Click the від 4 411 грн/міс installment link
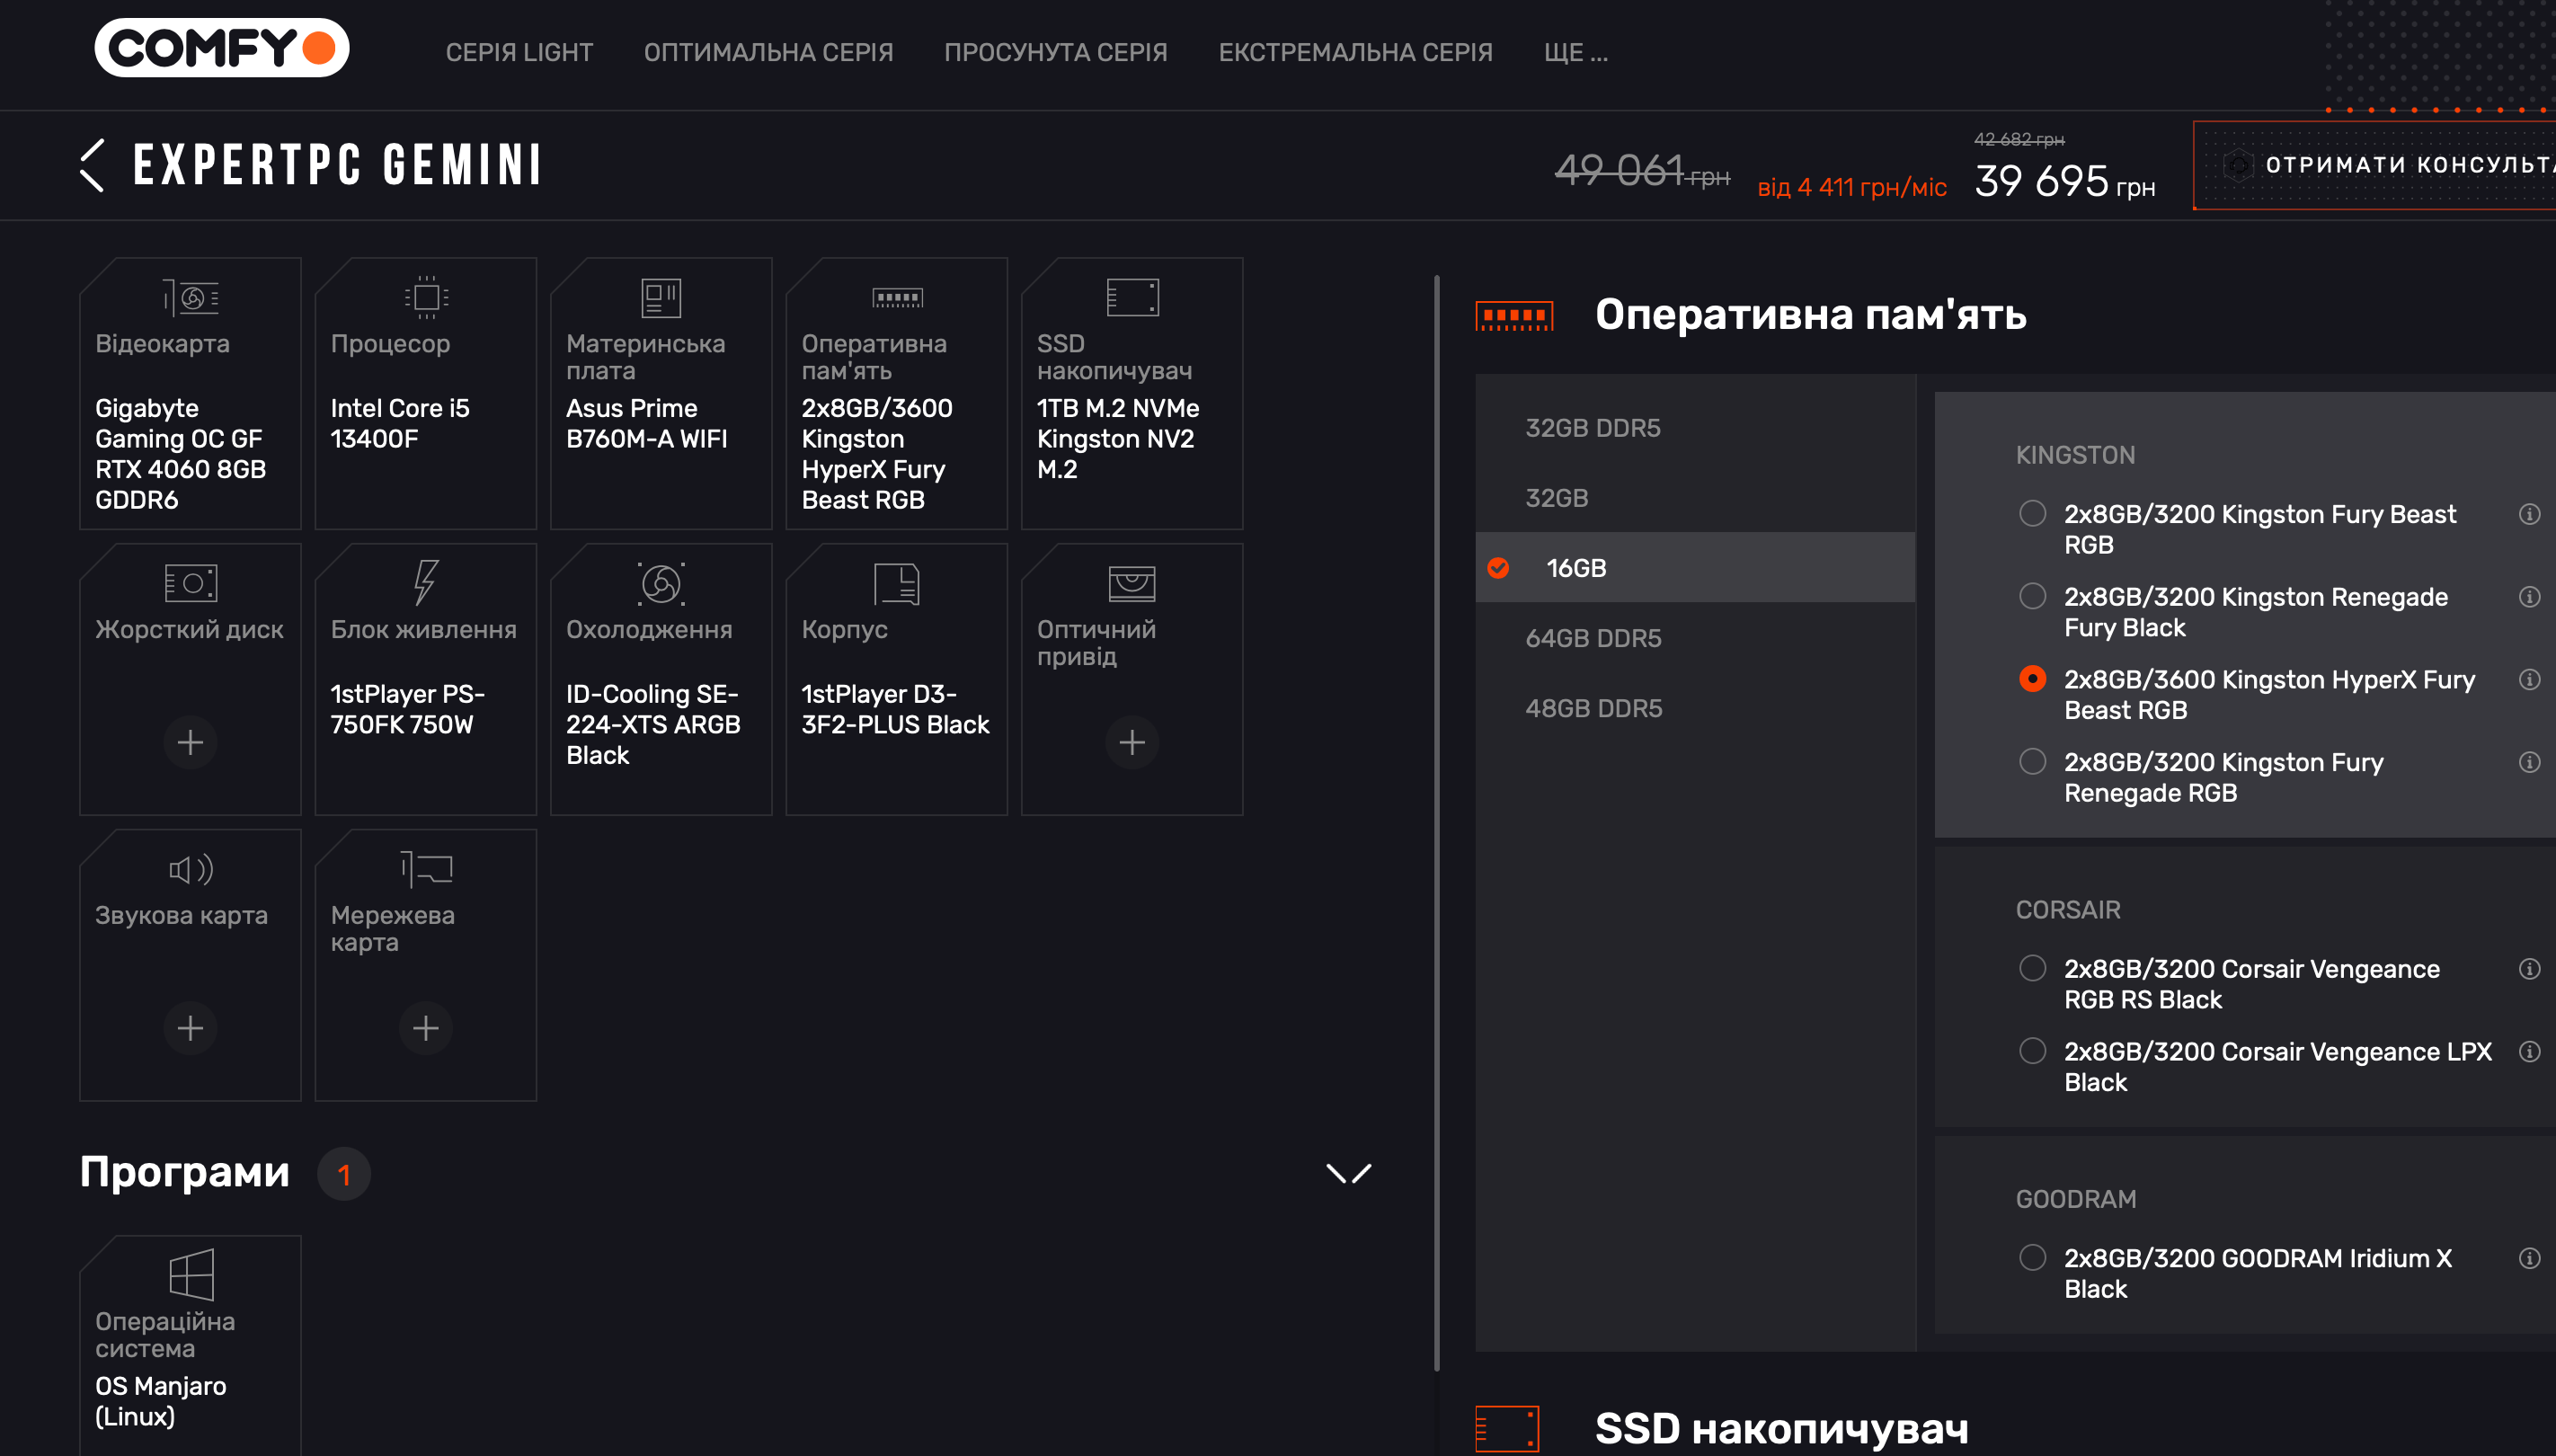The height and width of the screenshot is (1456, 2556). click(1852, 187)
